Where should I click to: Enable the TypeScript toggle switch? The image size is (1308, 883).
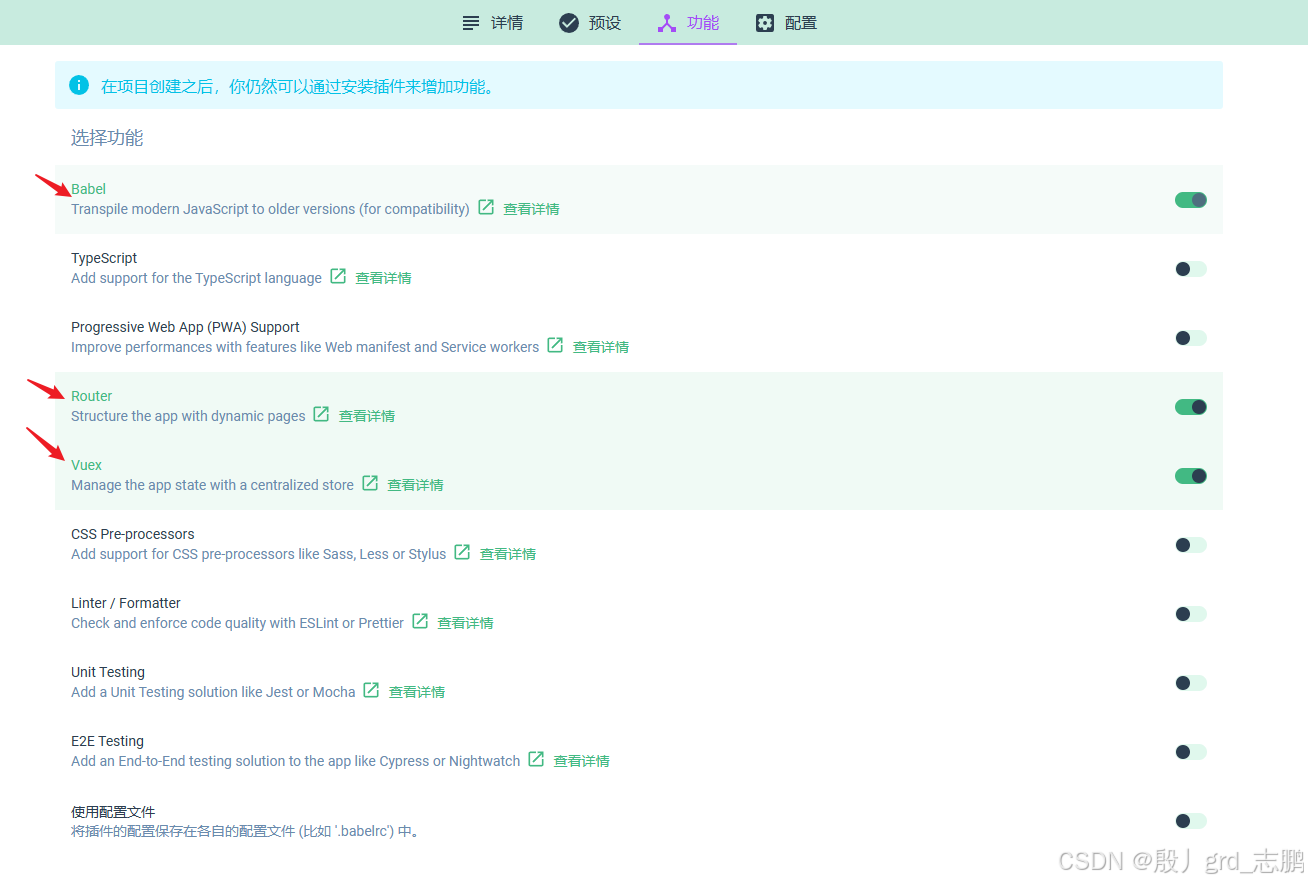coord(1191,269)
